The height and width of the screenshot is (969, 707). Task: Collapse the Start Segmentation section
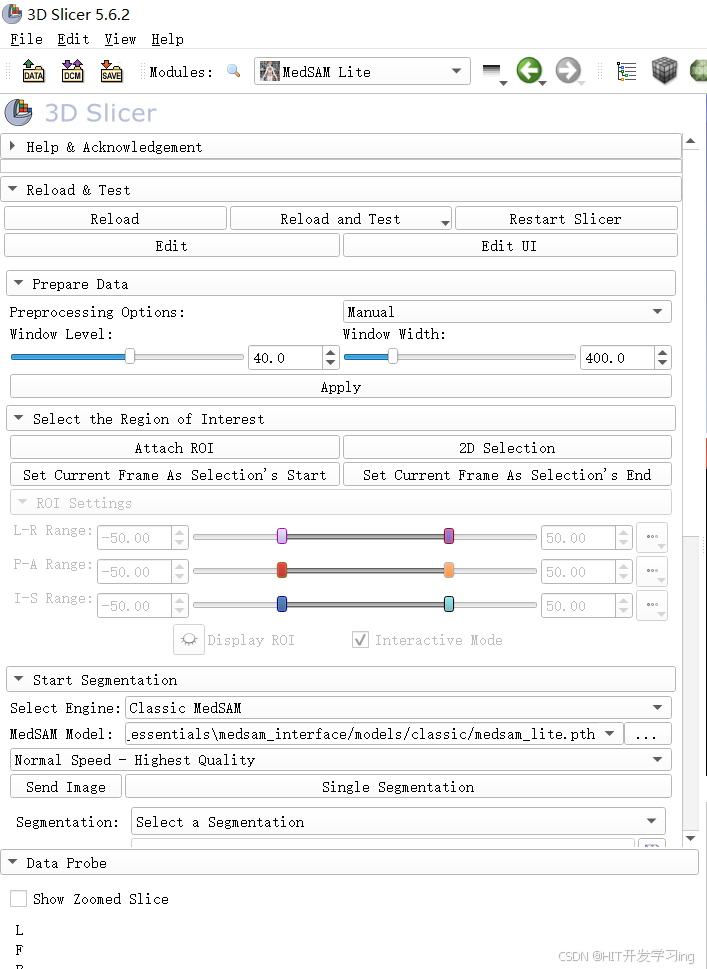[x=341, y=680]
